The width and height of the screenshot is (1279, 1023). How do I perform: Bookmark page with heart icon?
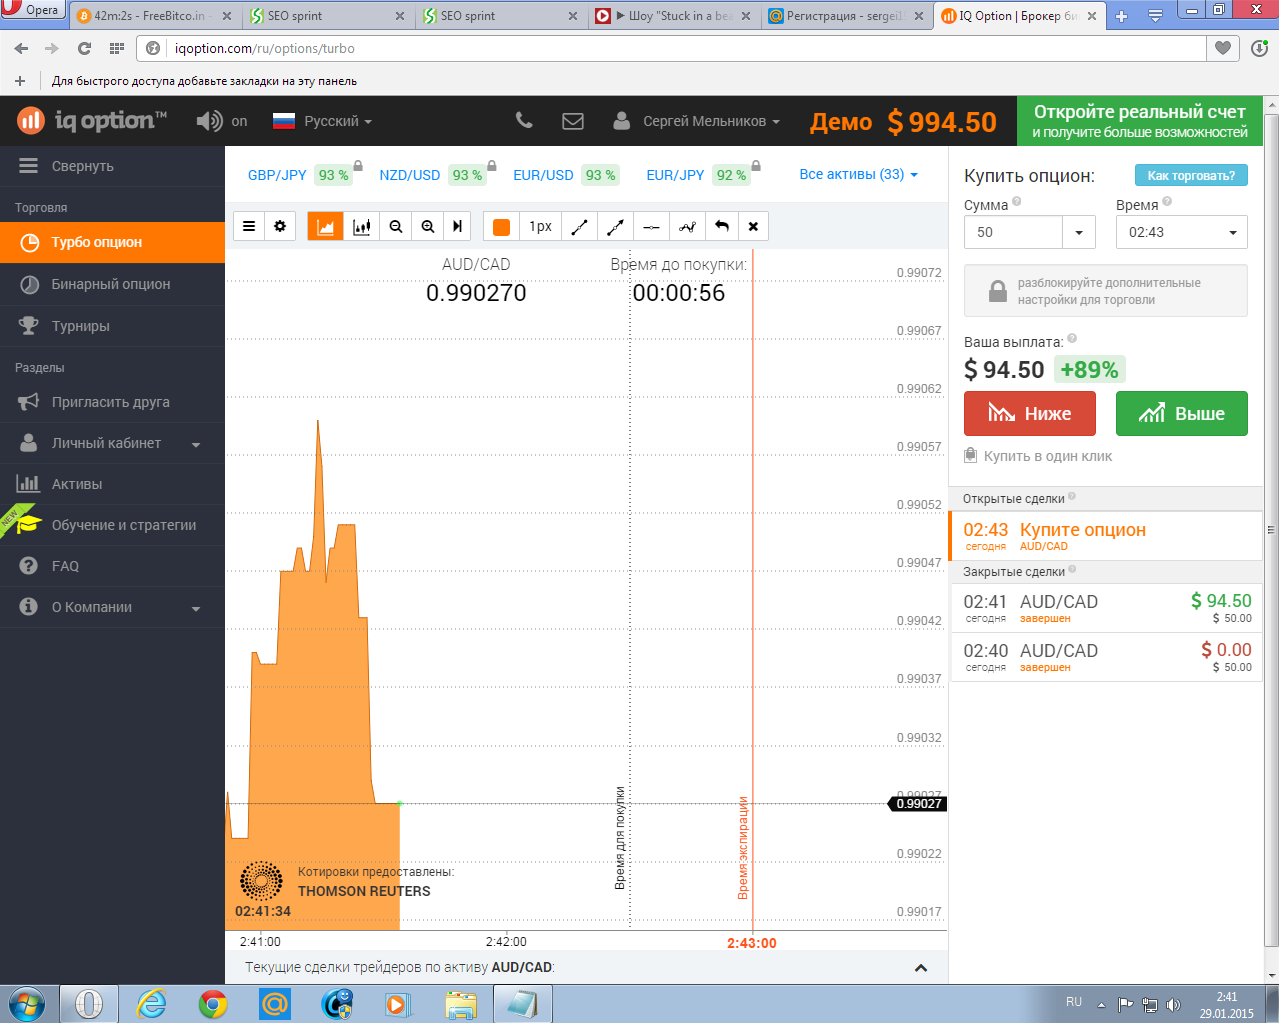tap(1223, 48)
